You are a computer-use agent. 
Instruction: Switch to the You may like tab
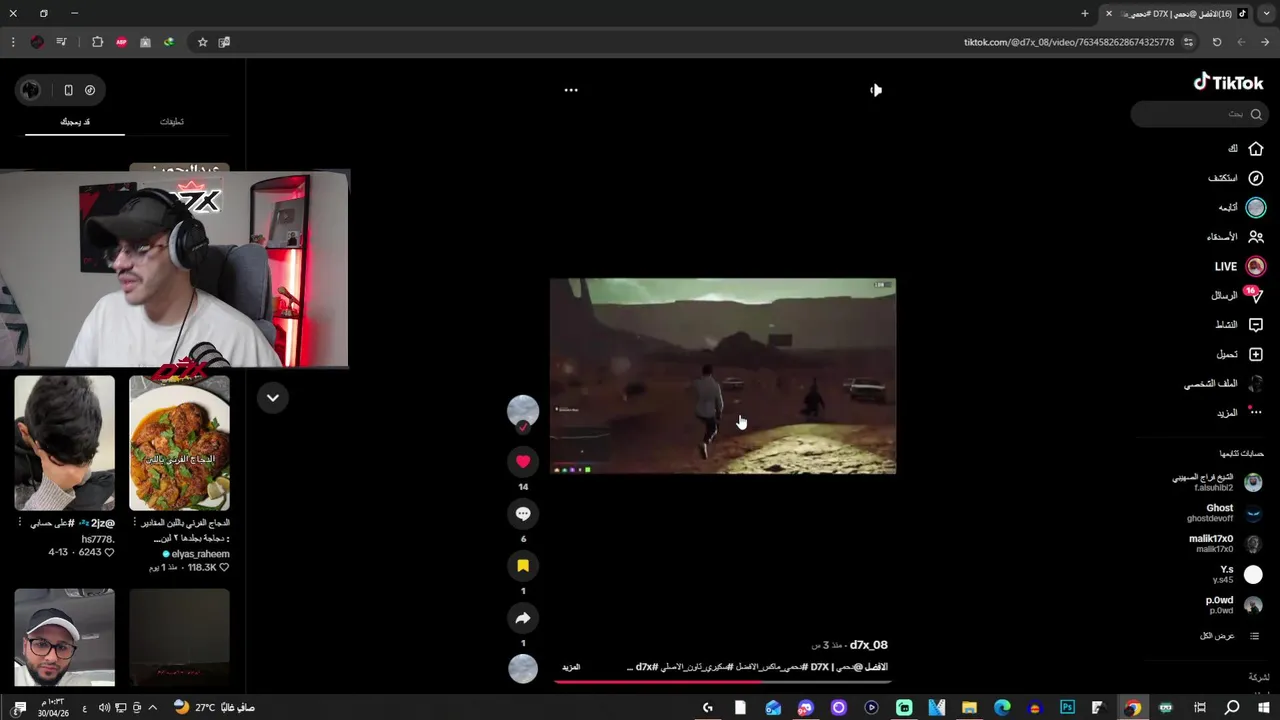click(x=75, y=122)
